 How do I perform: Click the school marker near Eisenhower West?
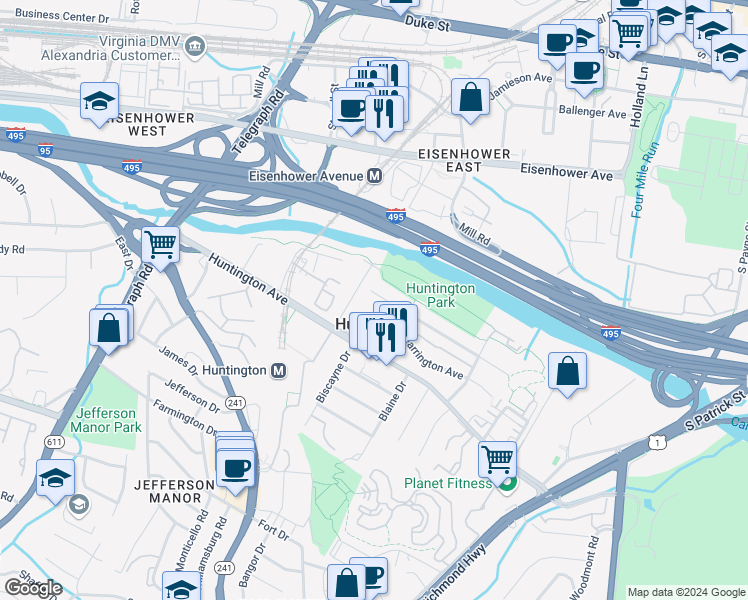click(x=99, y=104)
